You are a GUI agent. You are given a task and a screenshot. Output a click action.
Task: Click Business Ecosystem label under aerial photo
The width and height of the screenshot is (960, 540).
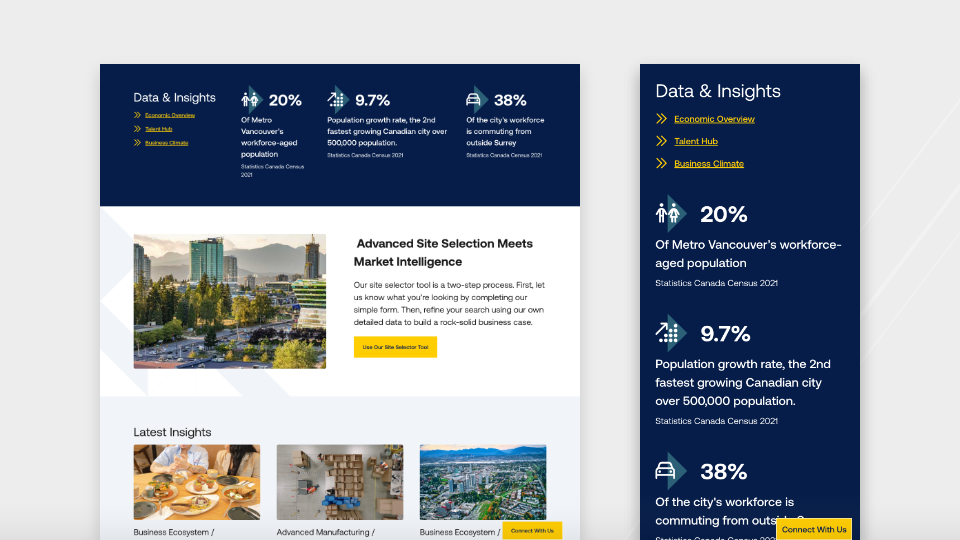(460, 533)
